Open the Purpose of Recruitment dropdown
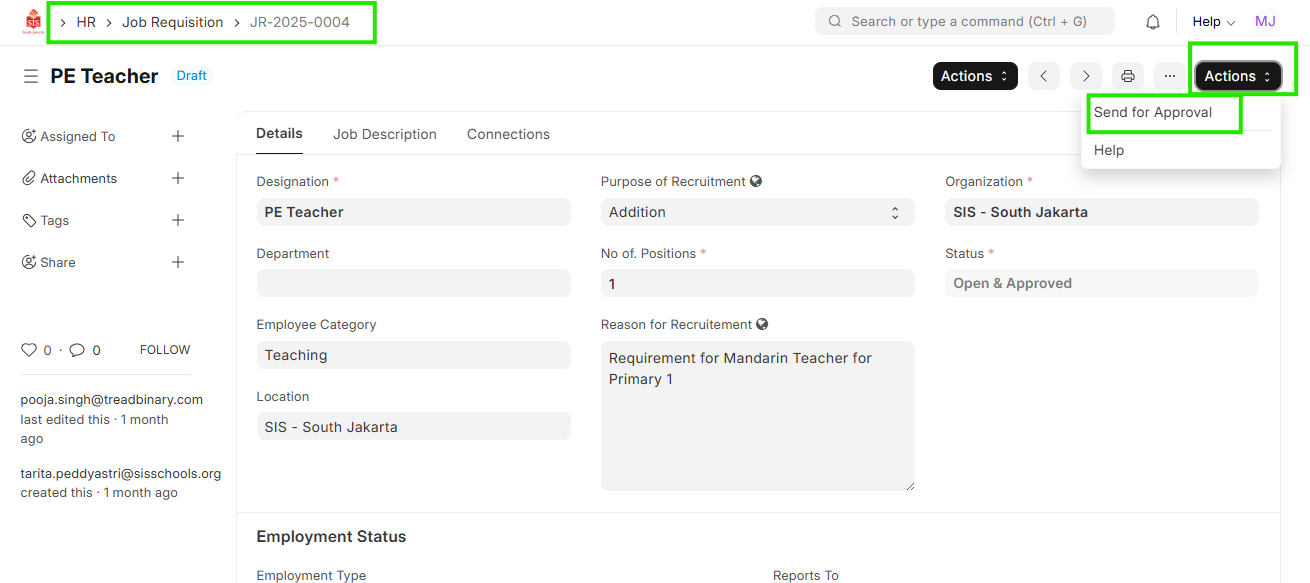 click(x=757, y=212)
